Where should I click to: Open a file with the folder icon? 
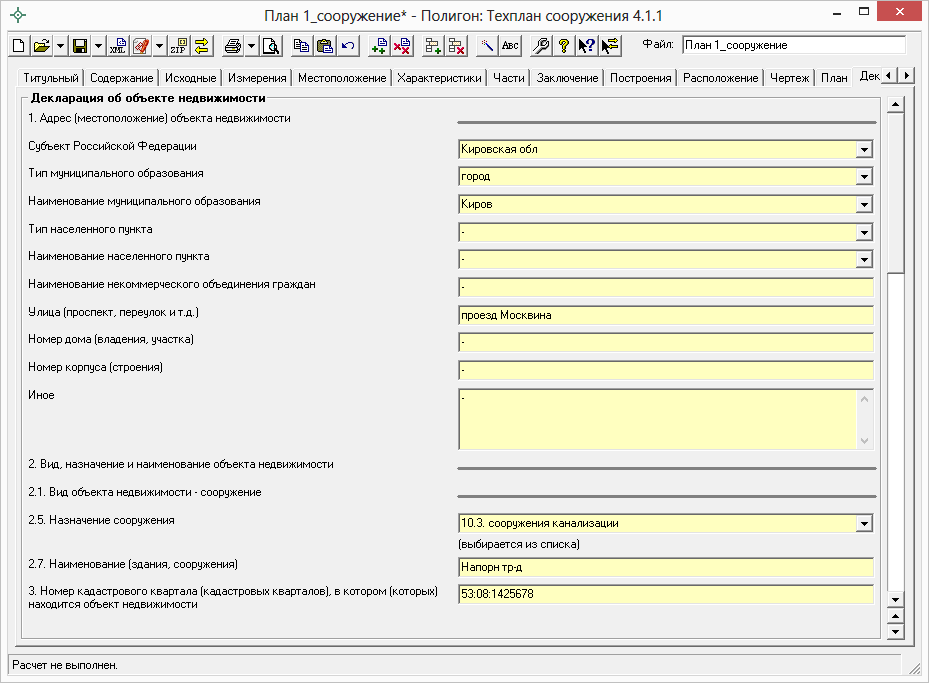41,46
